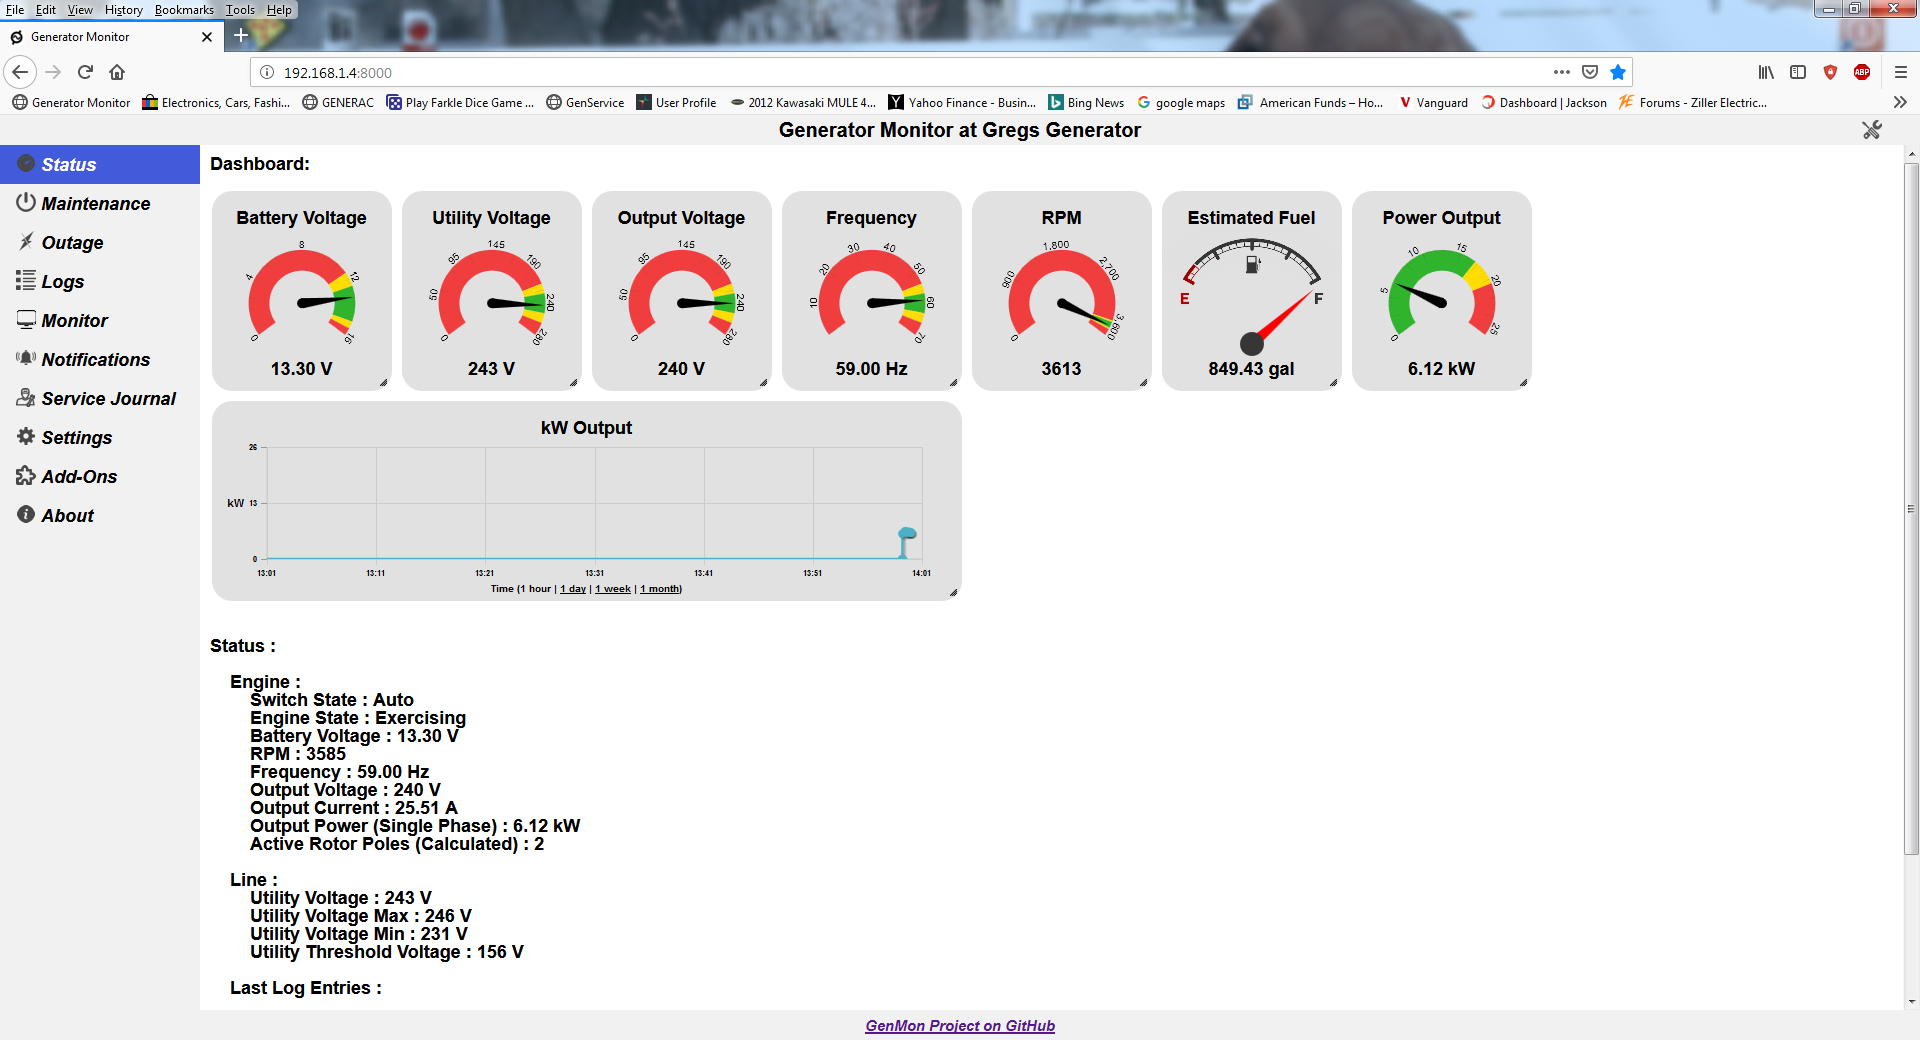This screenshot has width=1920, height=1040.
Task: Open the Monitor page
Action: click(x=74, y=321)
